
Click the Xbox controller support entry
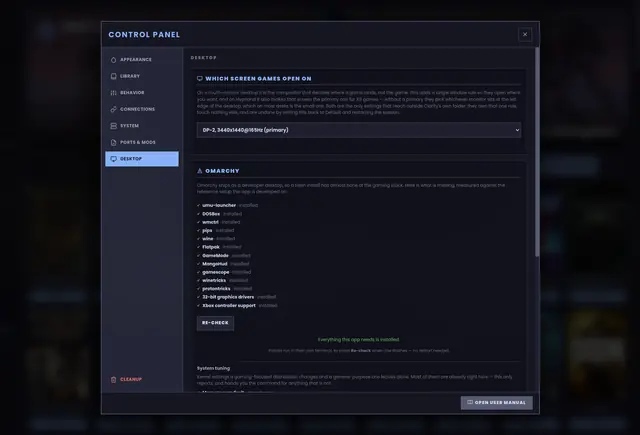237,305
